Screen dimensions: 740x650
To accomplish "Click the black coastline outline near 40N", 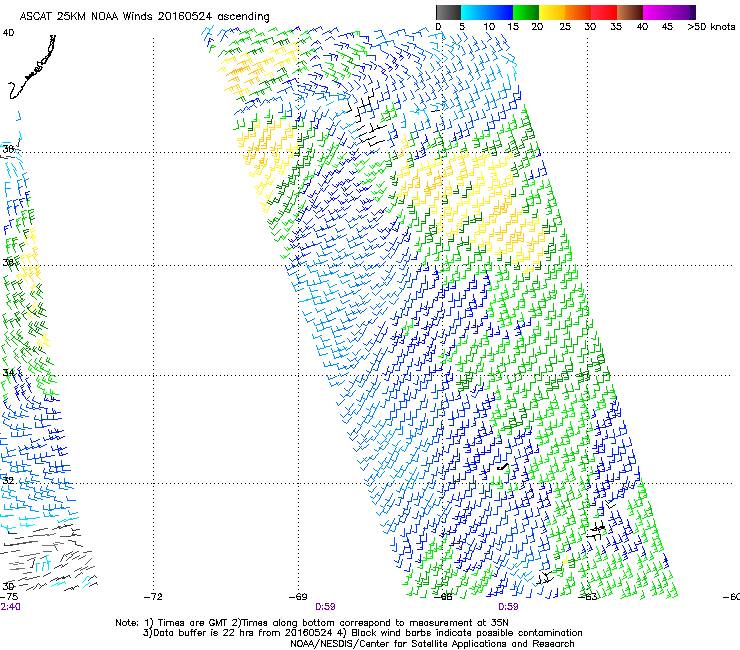I will [x=32, y=67].
